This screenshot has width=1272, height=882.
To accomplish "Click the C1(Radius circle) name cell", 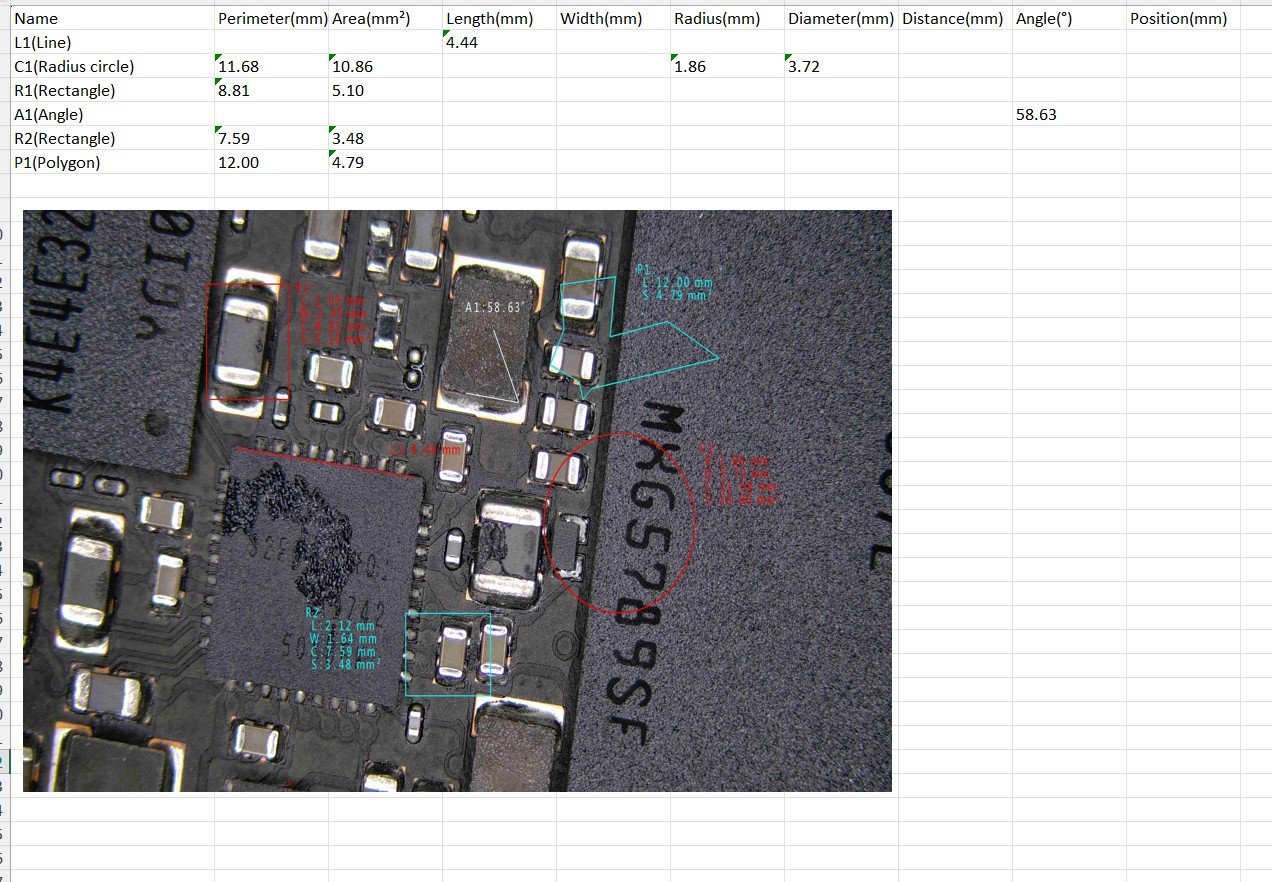I will 110,66.
